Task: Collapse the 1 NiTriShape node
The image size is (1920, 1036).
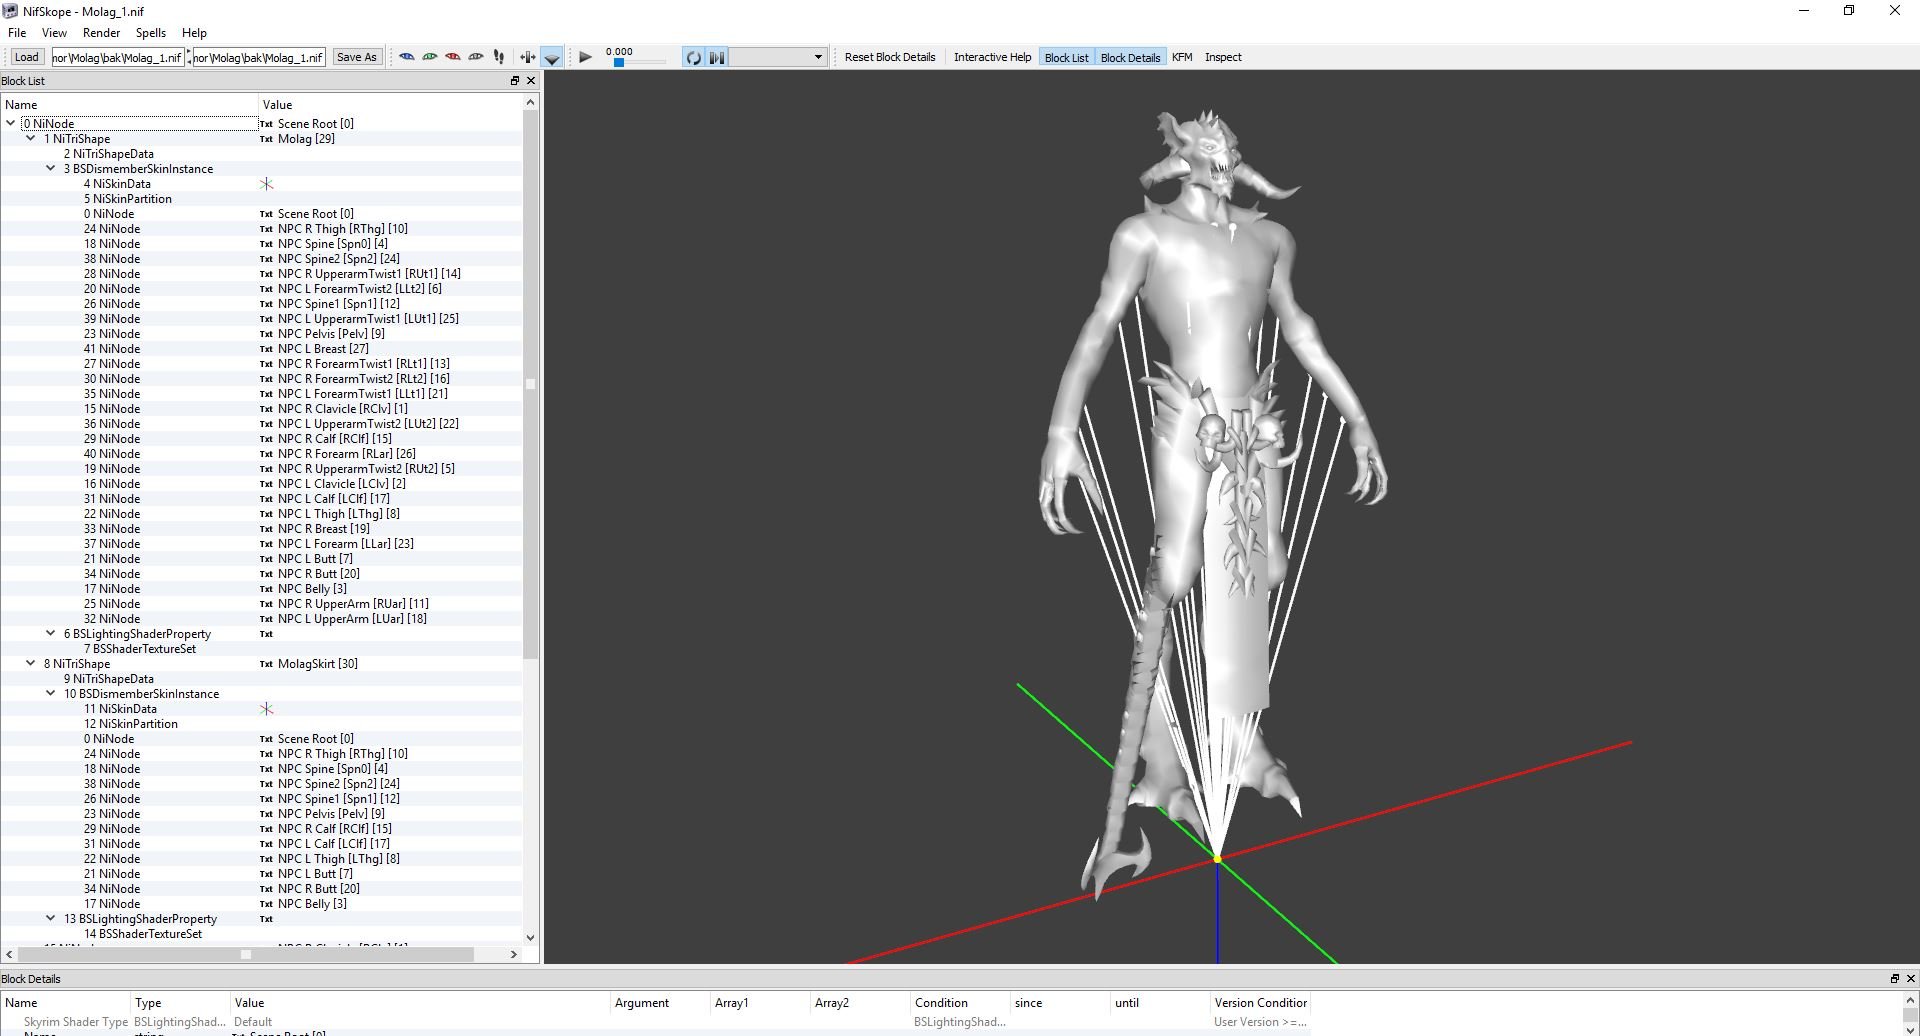Action: [31, 139]
